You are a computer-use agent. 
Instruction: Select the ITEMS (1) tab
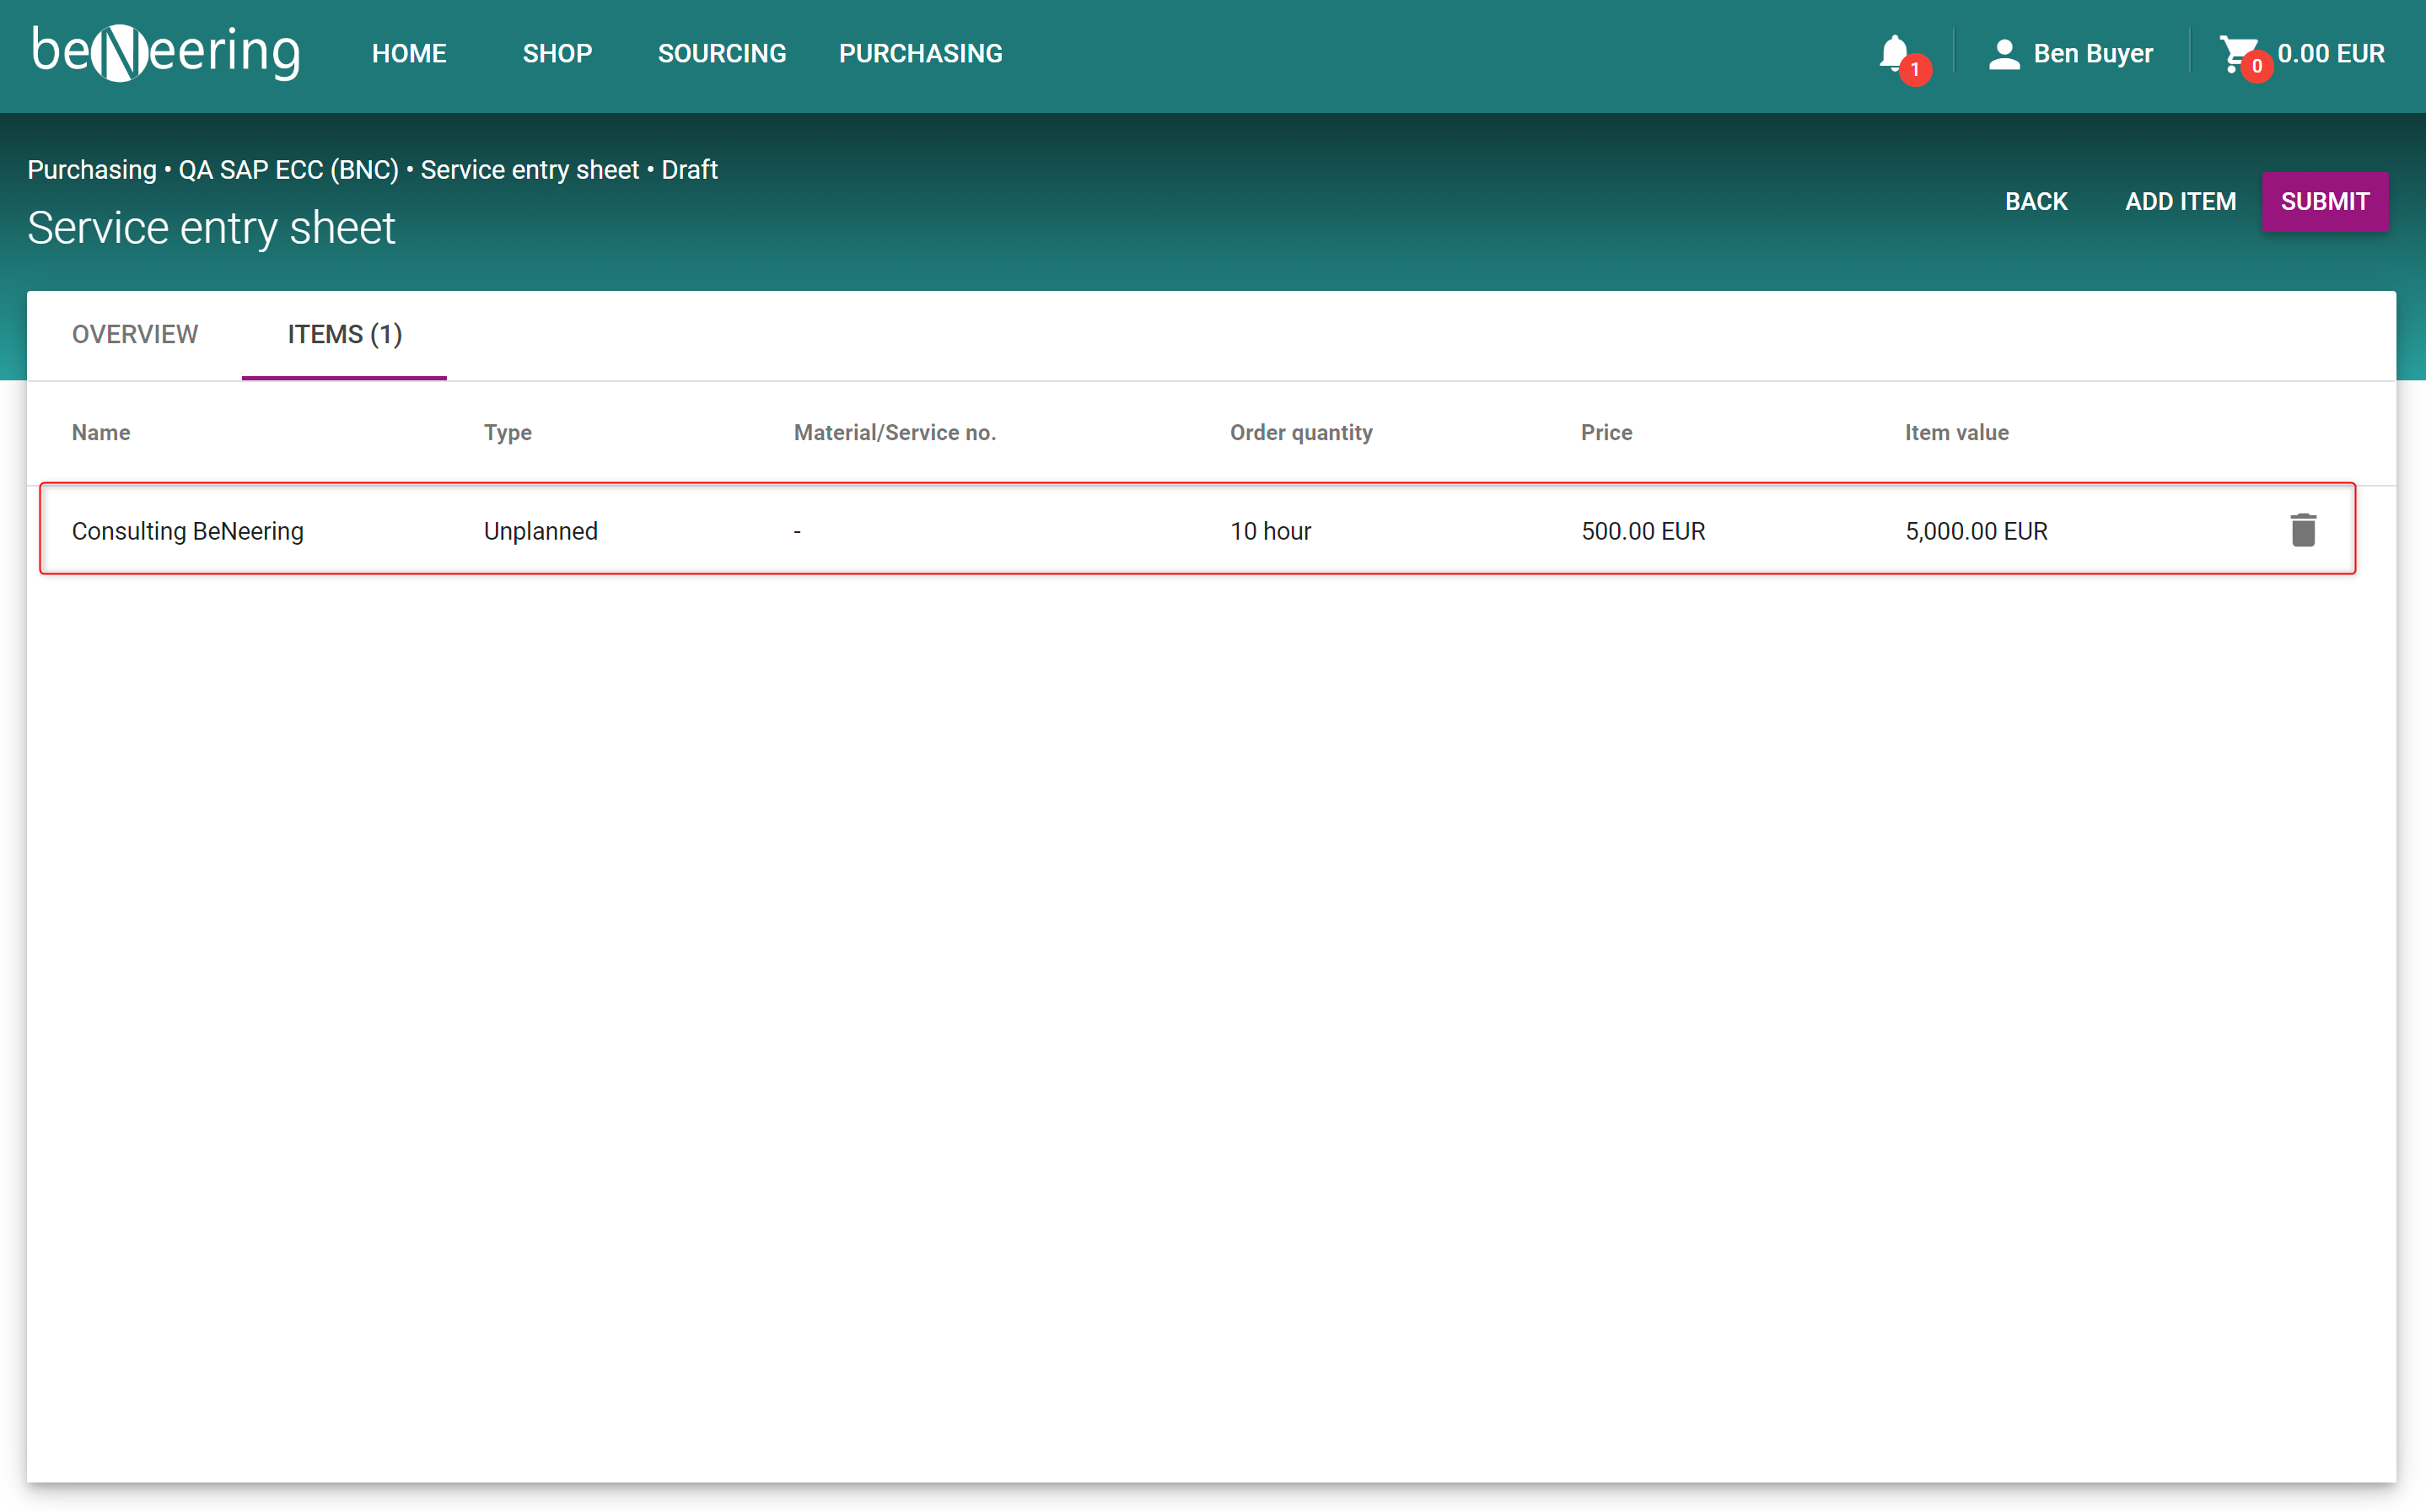(345, 334)
